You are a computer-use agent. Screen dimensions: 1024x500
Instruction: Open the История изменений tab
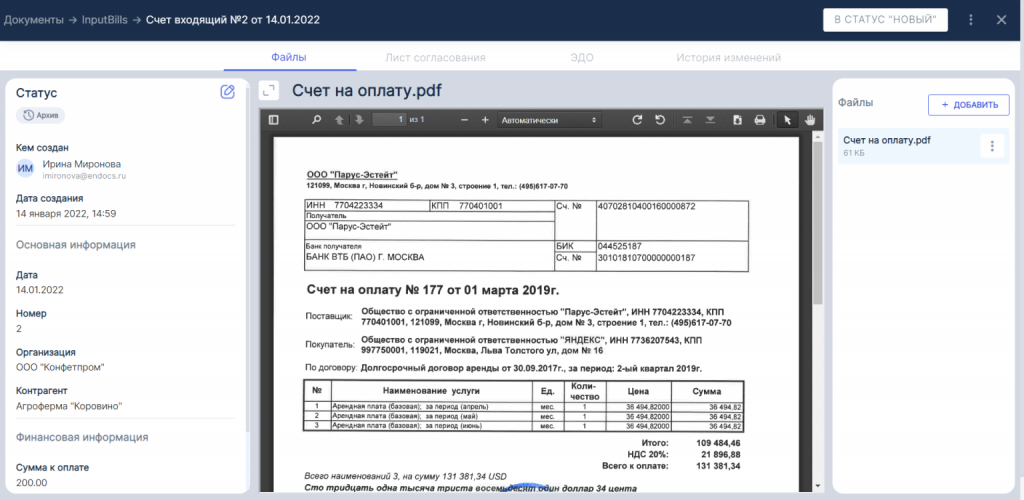728,57
